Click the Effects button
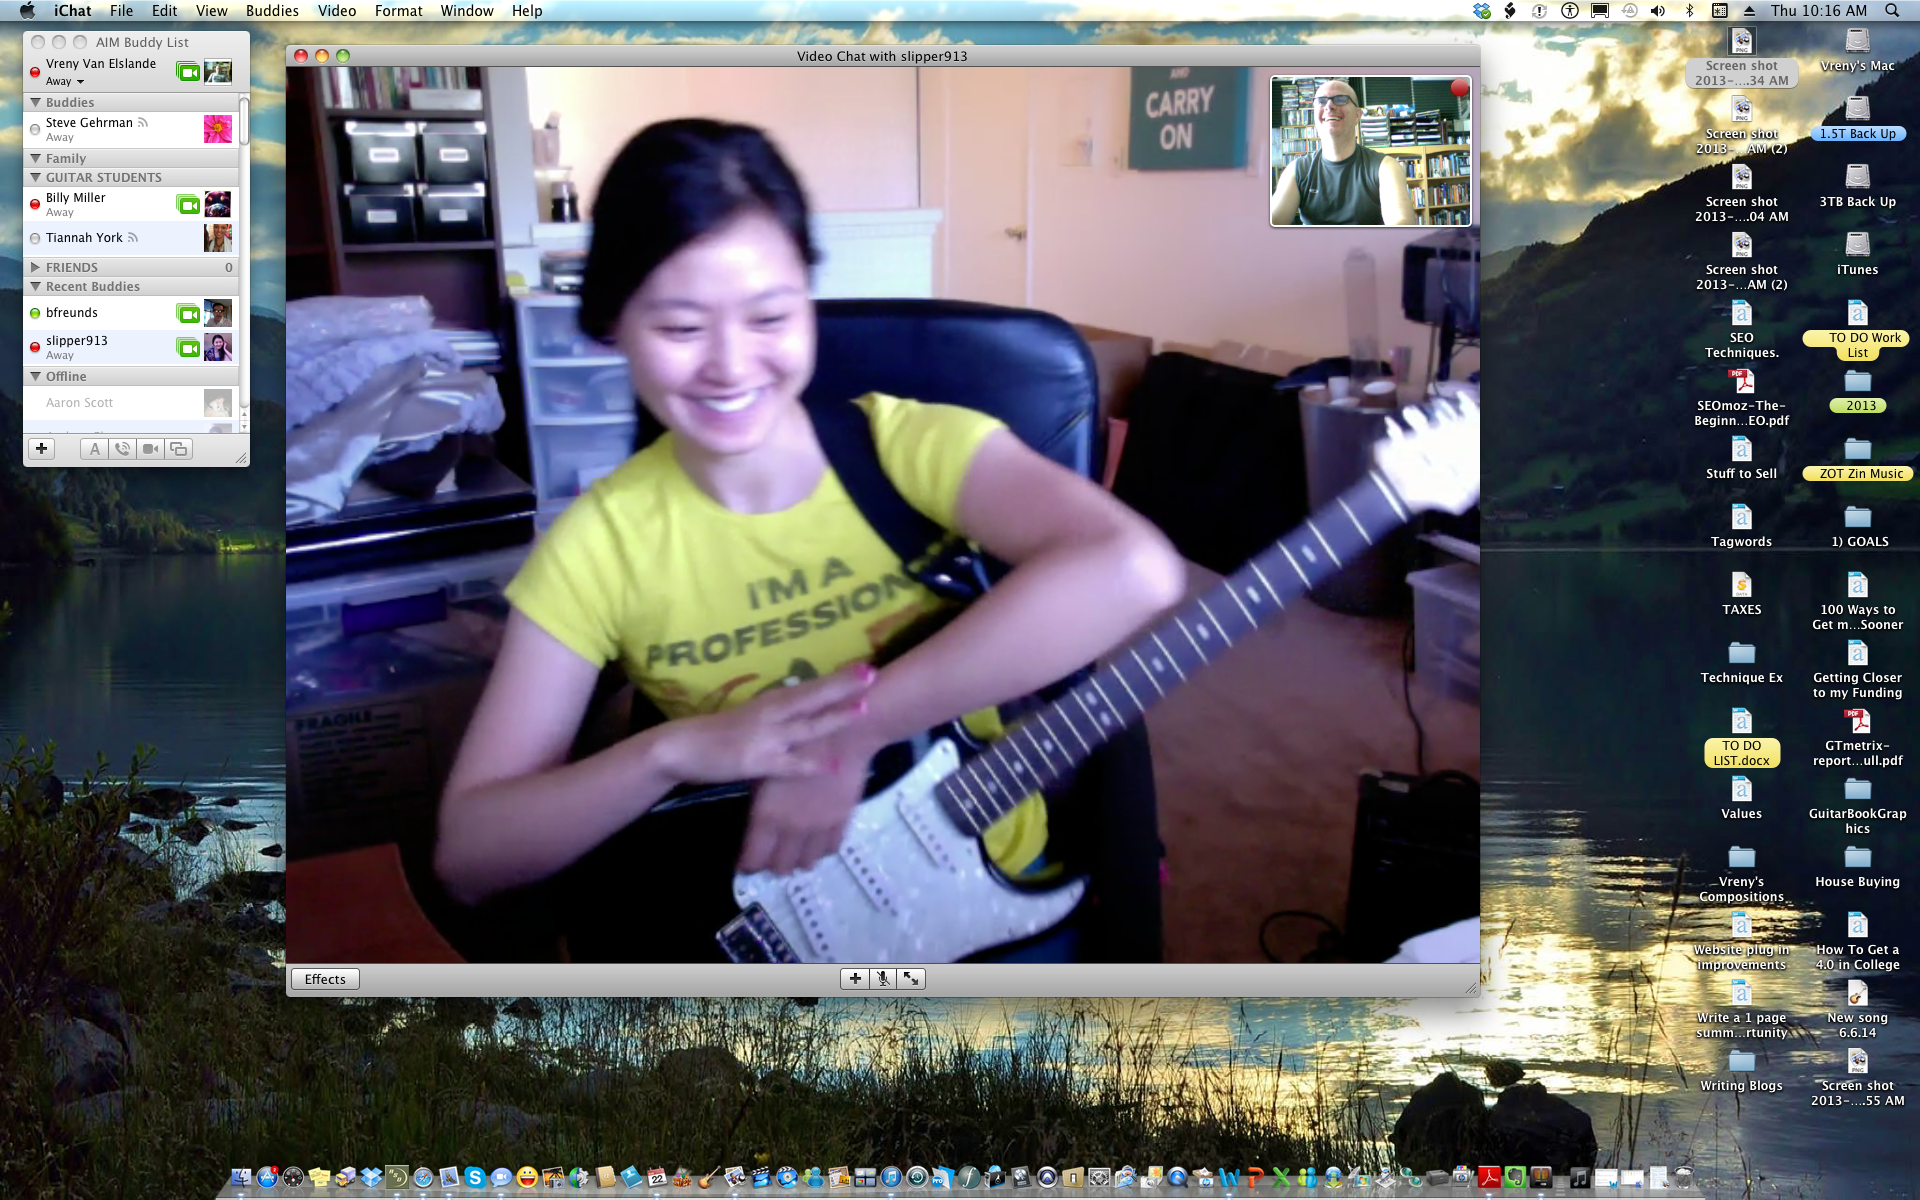The image size is (1920, 1200). click(325, 979)
